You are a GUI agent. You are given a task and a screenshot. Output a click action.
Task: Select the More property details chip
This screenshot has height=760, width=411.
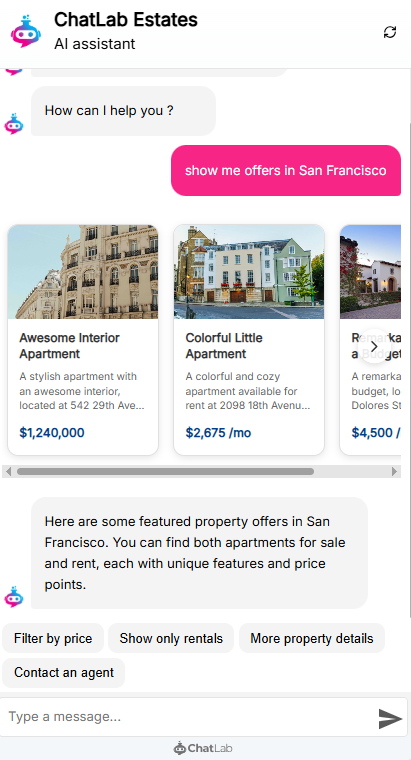coord(312,638)
